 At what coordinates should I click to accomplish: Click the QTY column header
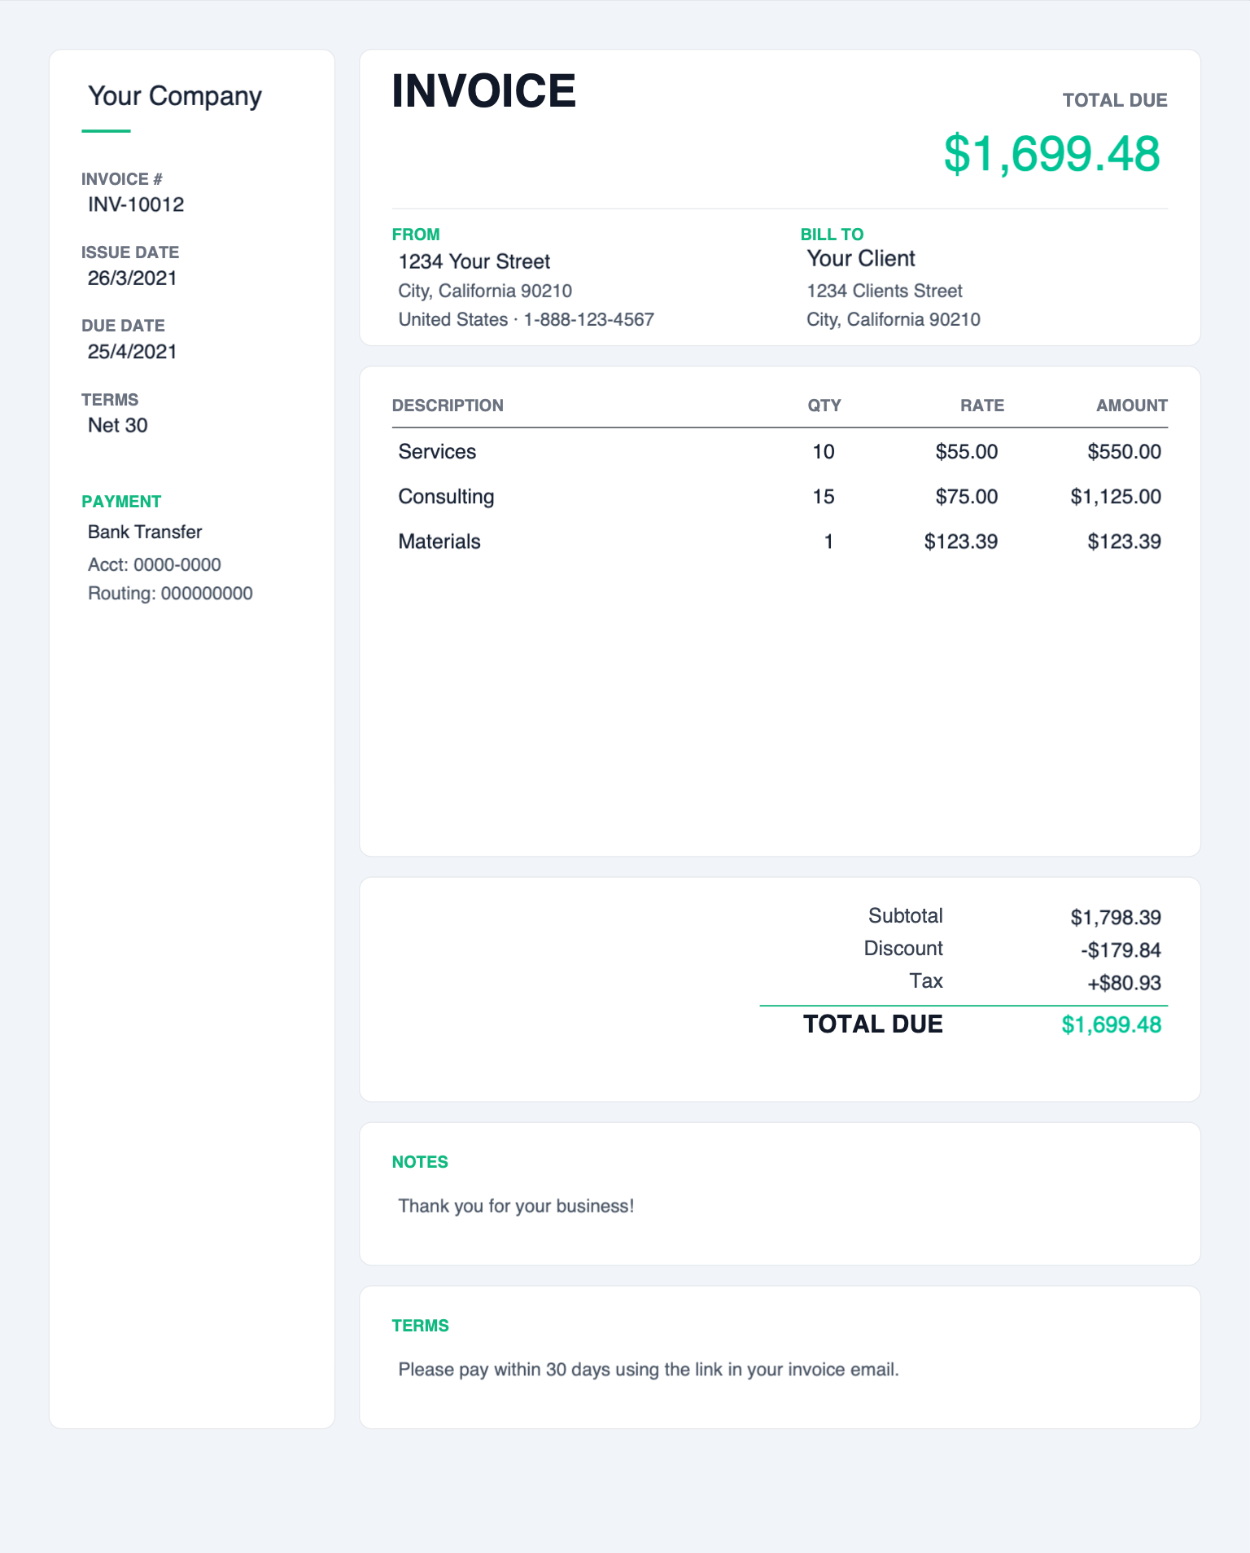click(x=825, y=405)
